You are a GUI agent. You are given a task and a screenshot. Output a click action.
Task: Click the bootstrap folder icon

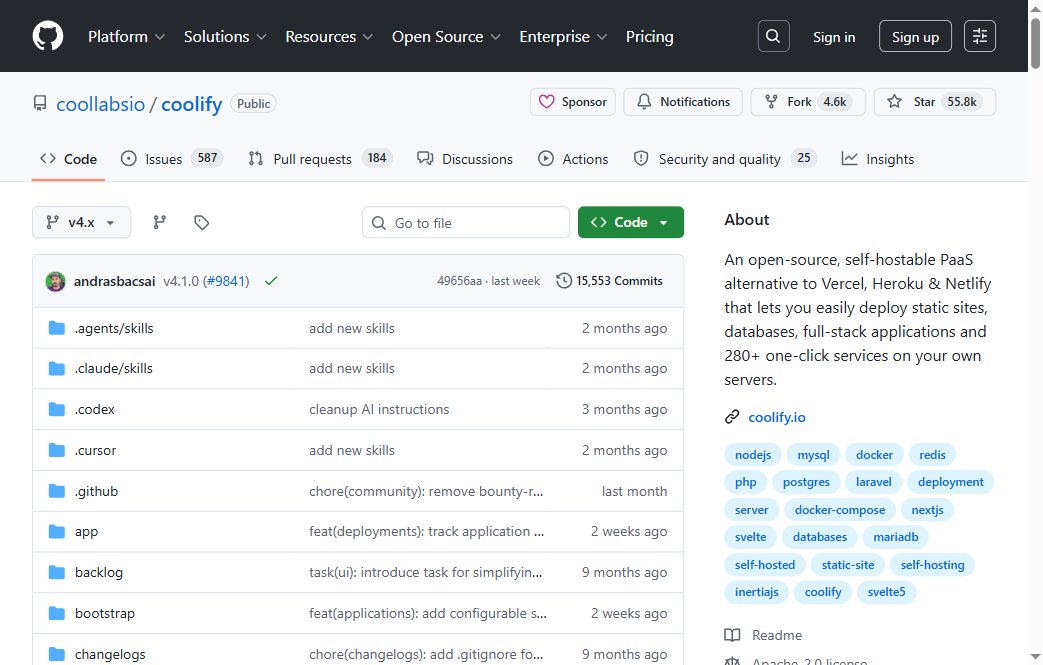tap(57, 613)
